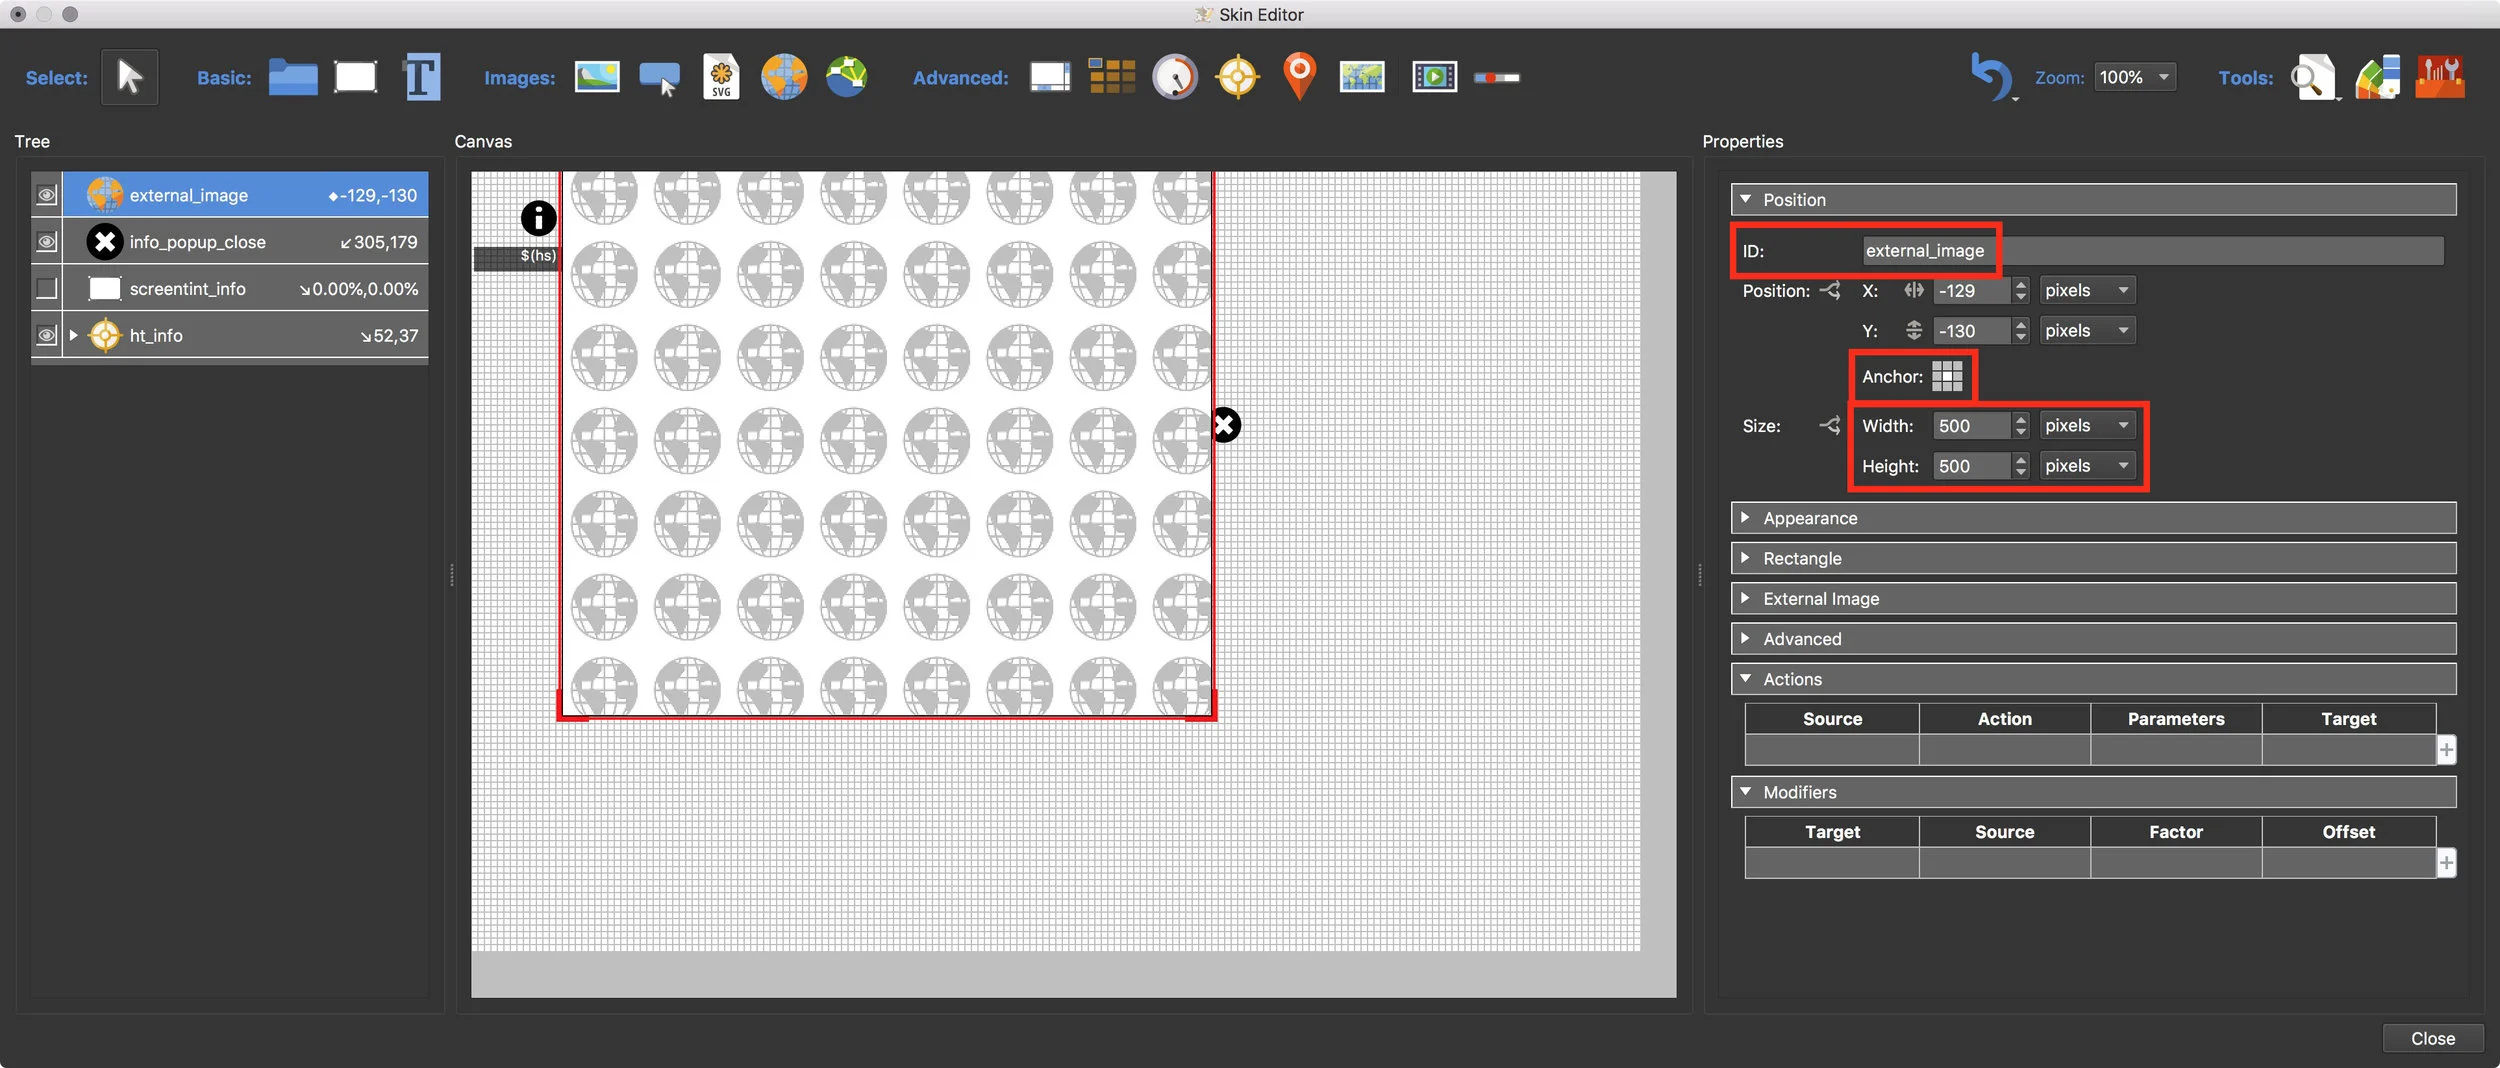Insert an SVG image element
The image size is (2500, 1068).
721,77
